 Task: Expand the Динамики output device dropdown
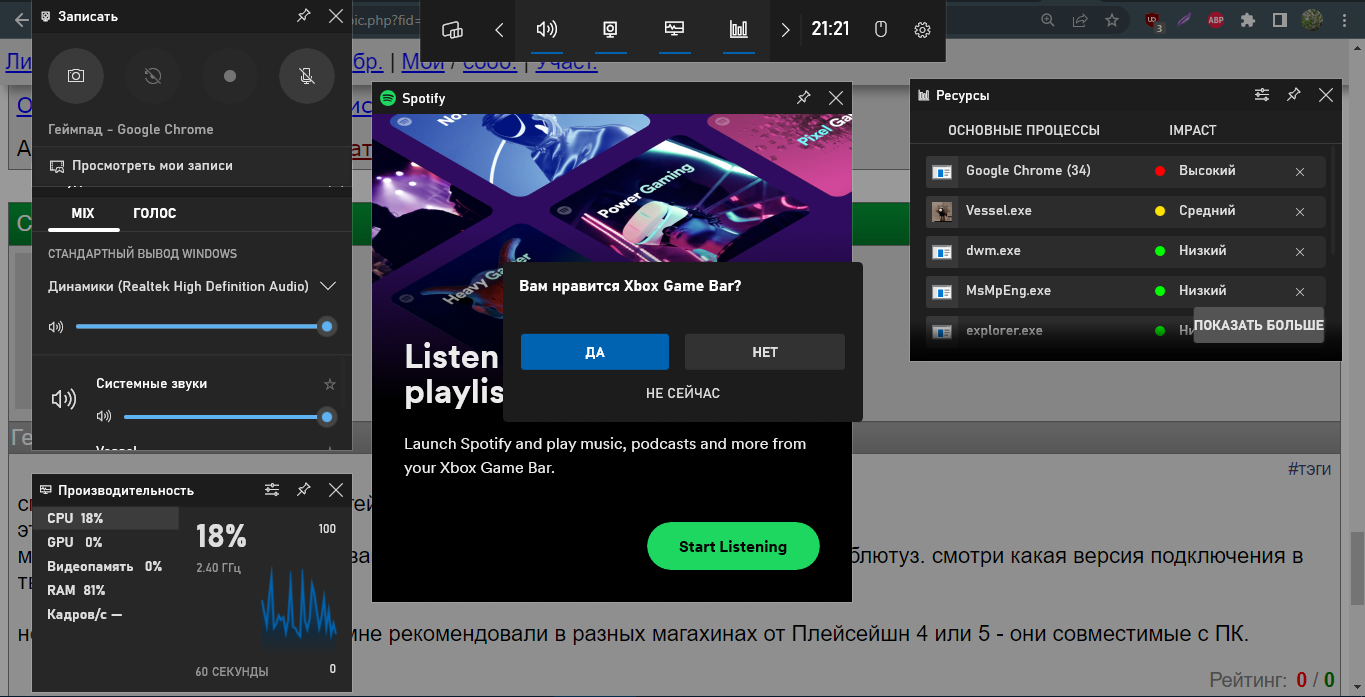[x=327, y=286]
